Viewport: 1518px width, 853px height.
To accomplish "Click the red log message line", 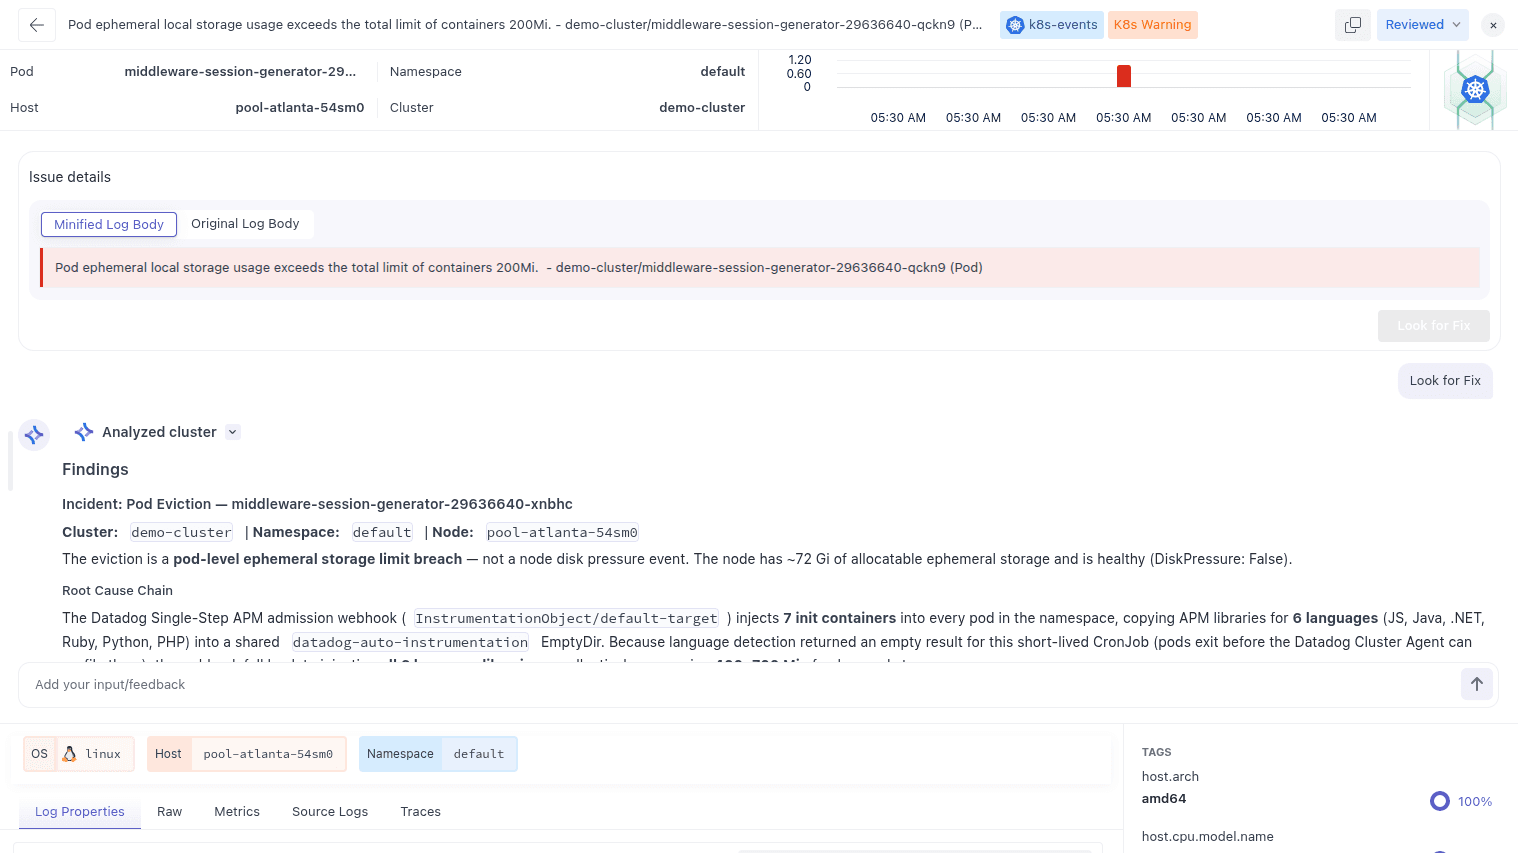I will point(760,268).
